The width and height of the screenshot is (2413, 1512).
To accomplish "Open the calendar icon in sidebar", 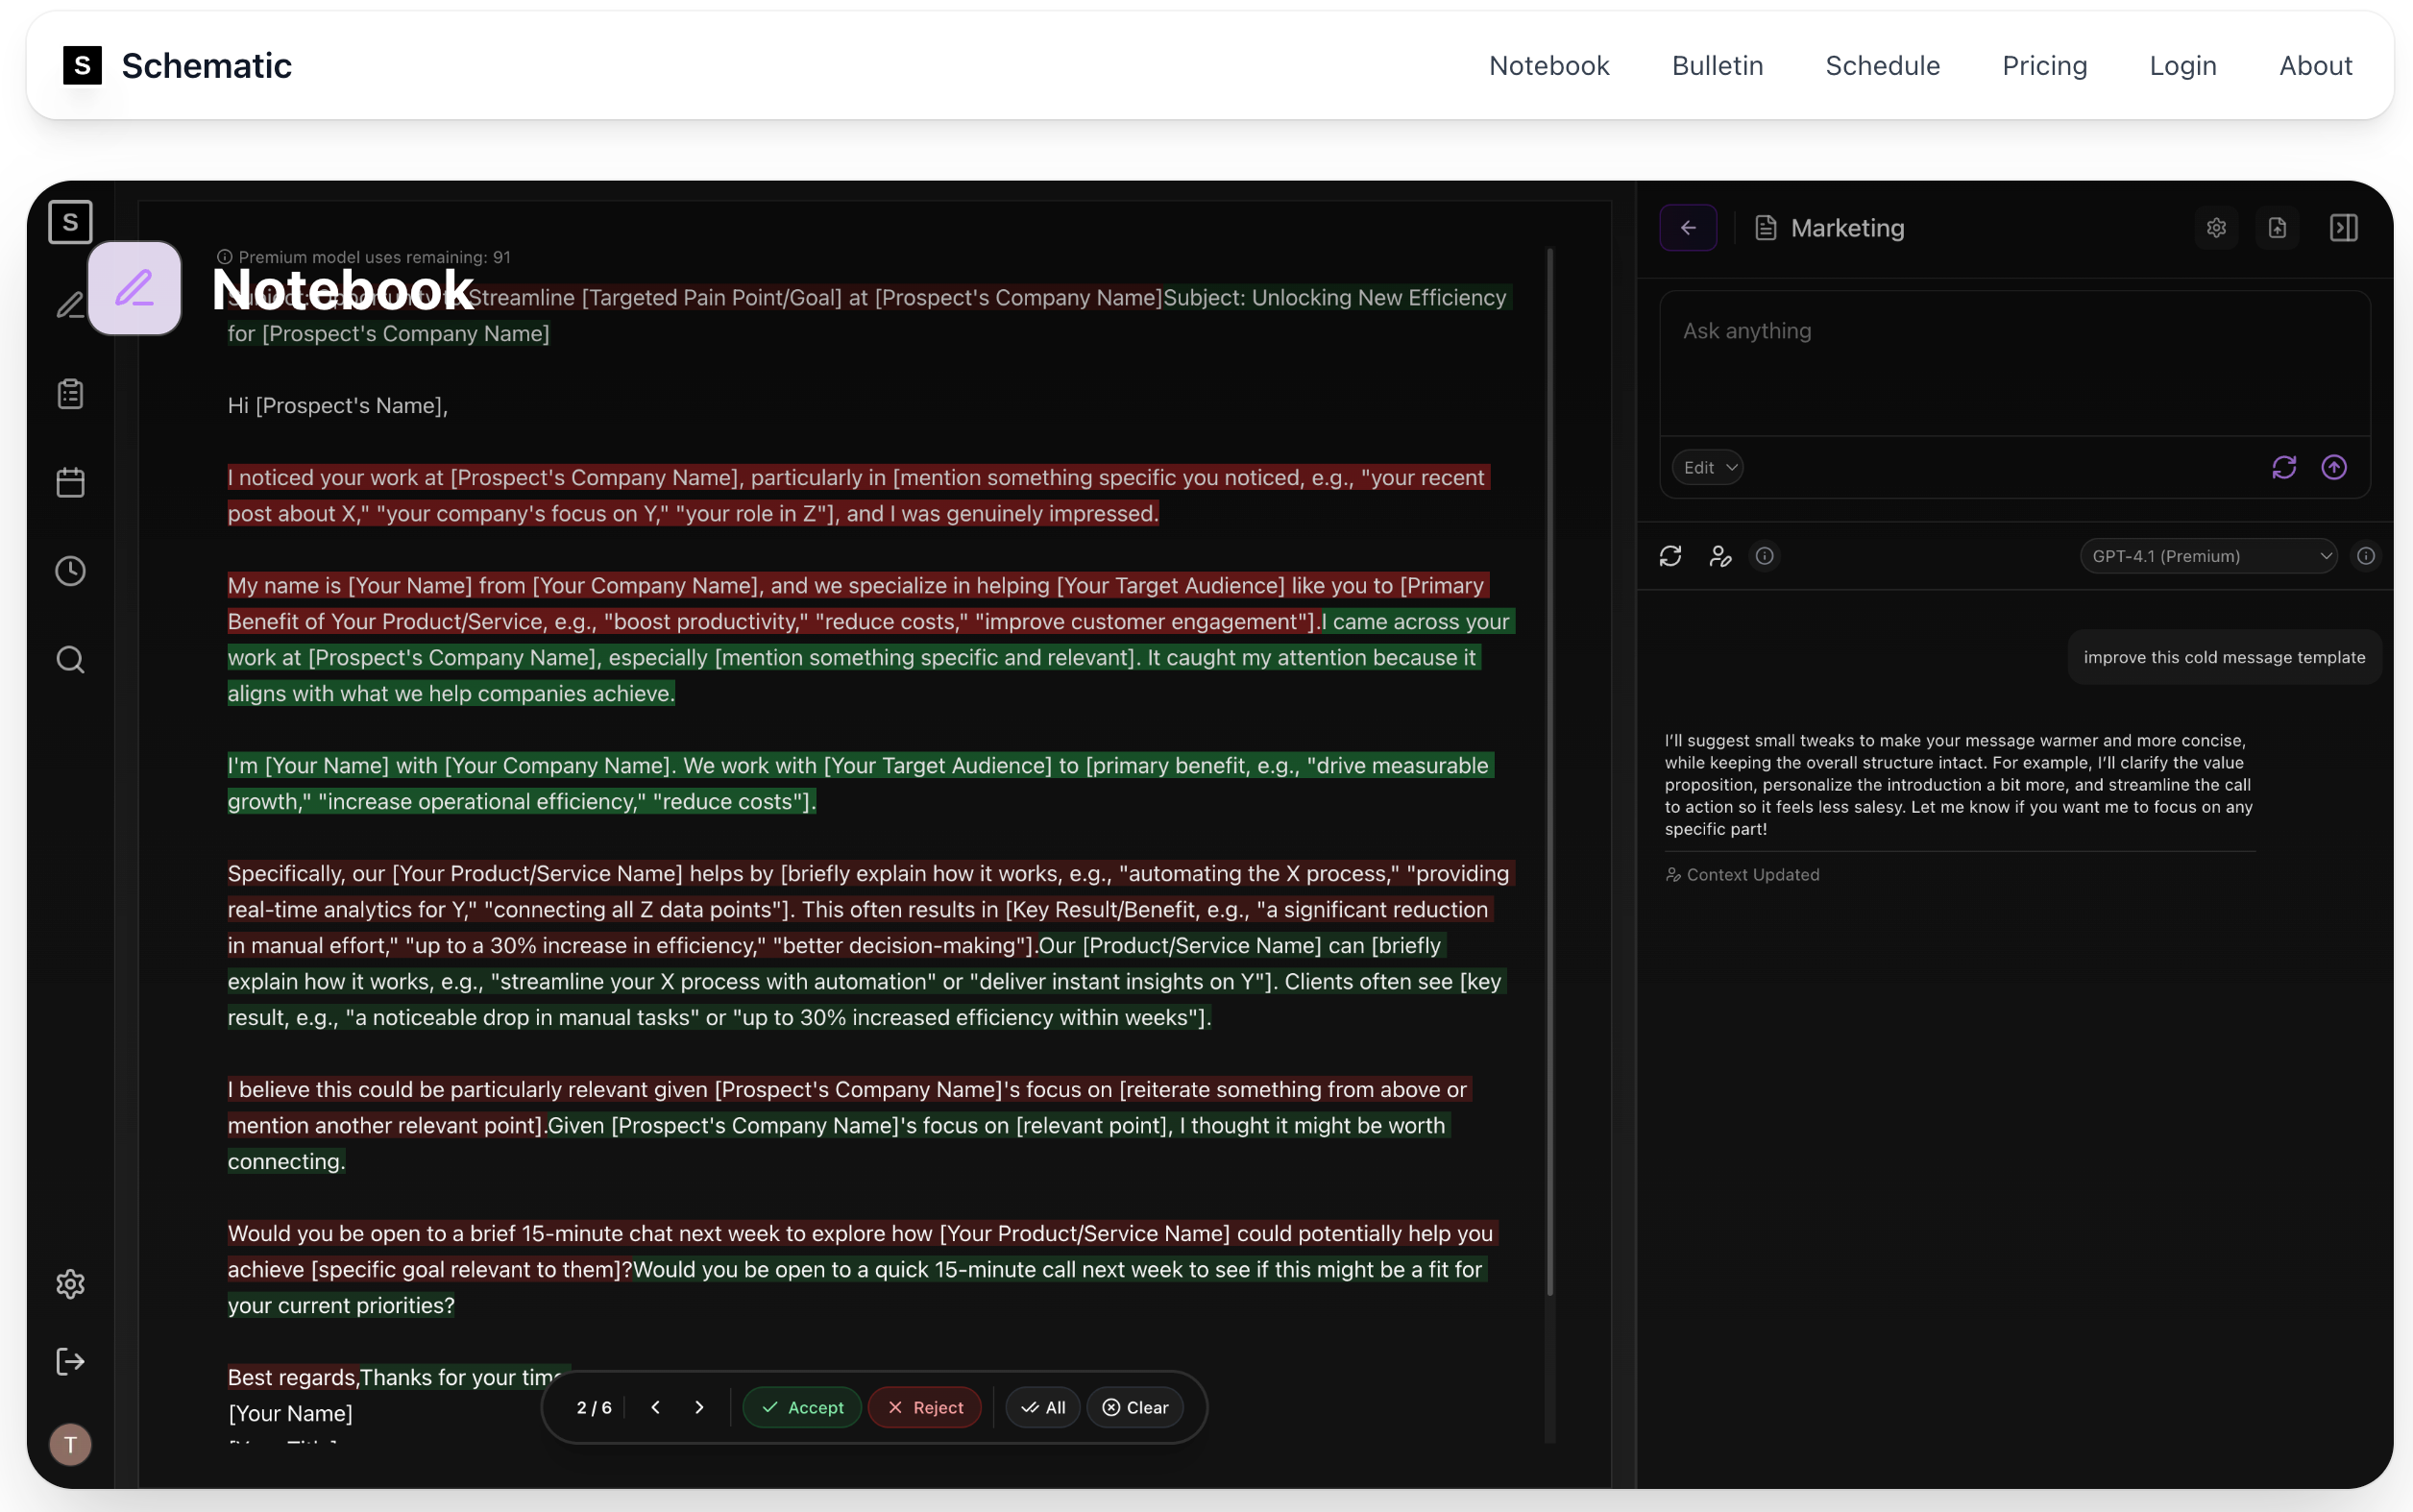I will pyautogui.click(x=70, y=482).
